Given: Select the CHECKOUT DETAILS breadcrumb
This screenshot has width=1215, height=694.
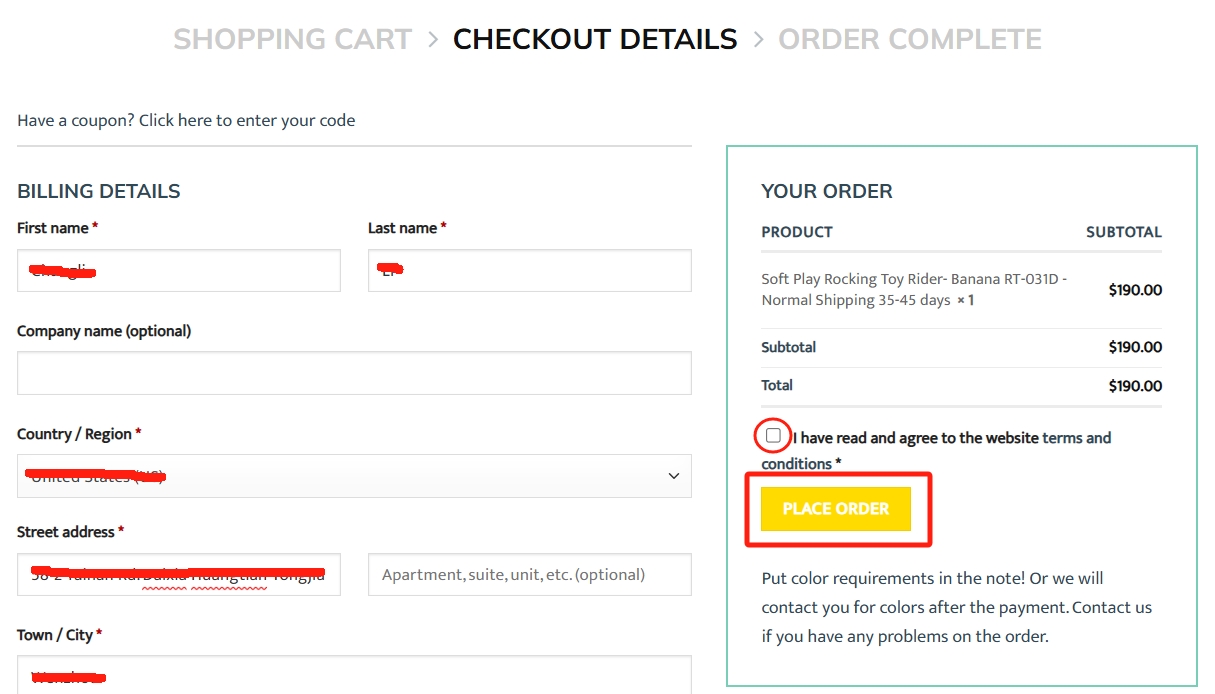Looking at the screenshot, I should [x=595, y=38].
